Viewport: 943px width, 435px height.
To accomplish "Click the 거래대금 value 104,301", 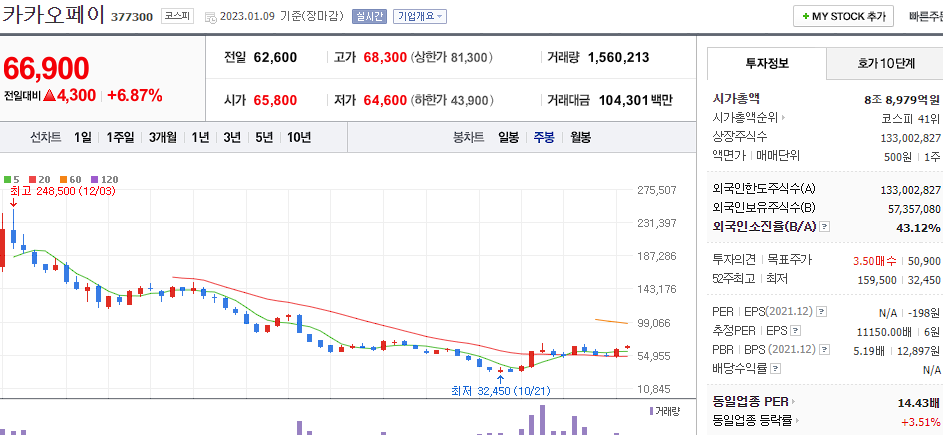I will (624, 100).
